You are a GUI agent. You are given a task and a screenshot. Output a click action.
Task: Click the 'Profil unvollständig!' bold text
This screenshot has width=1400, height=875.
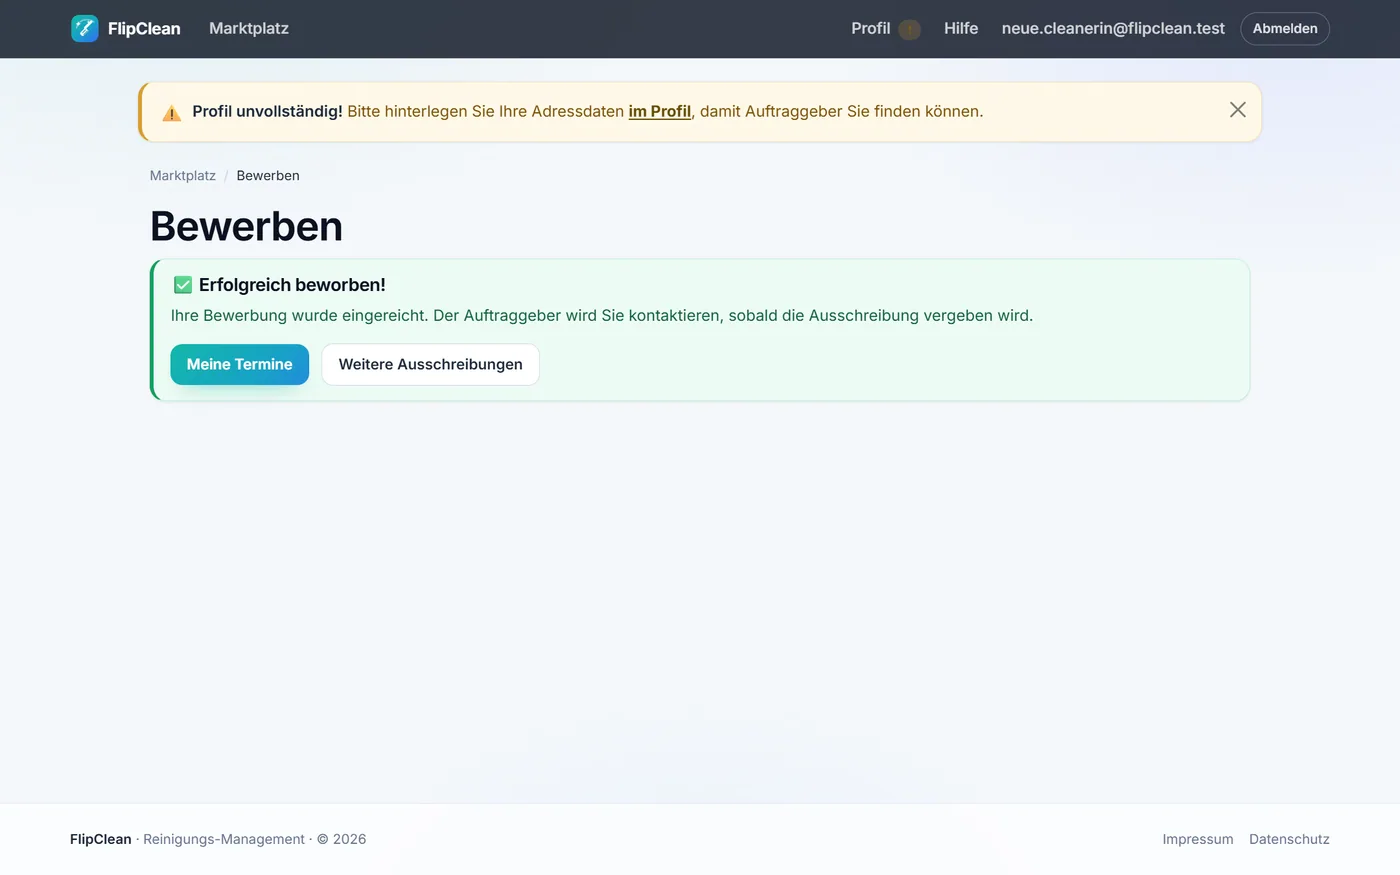pyautogui.click(x=267, y=111)
